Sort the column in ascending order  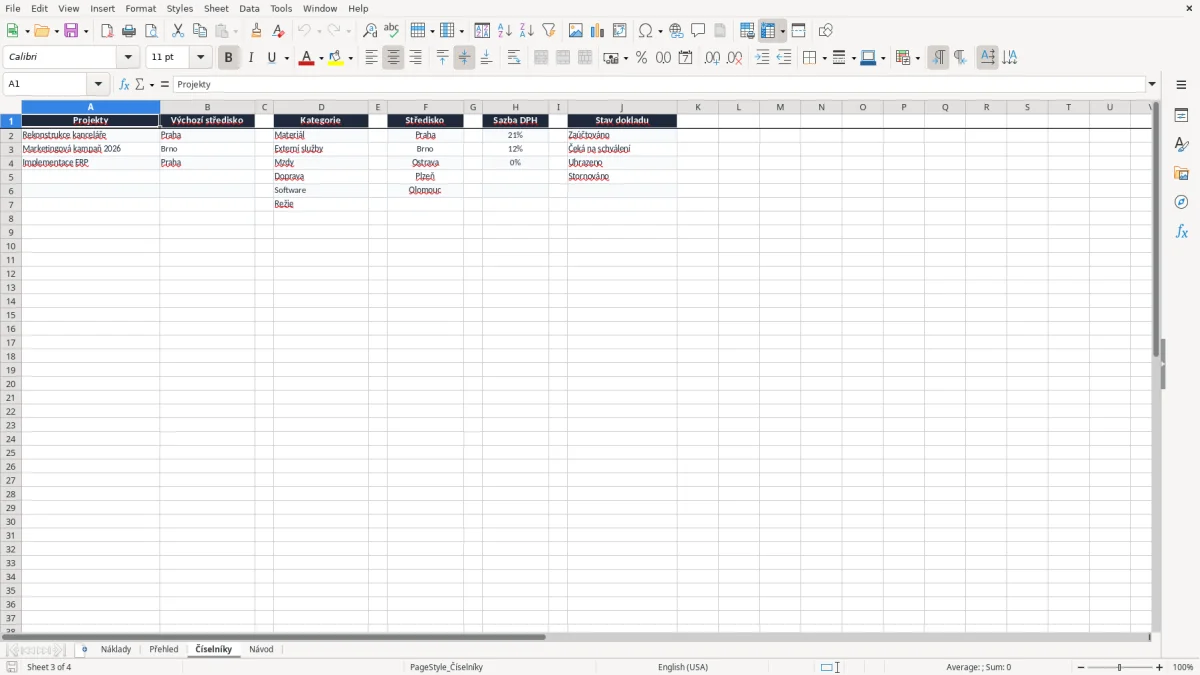coord(505,31)
